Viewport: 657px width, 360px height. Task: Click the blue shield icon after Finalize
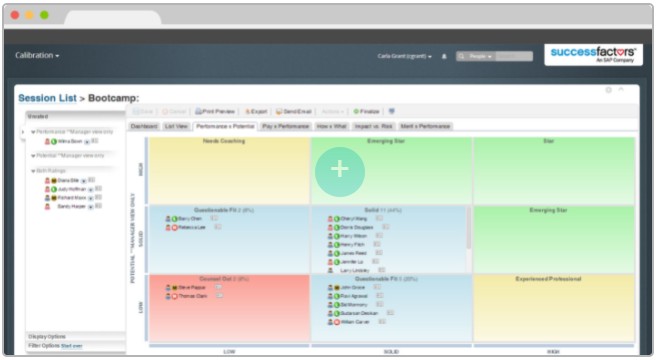[x=391, y=111]
